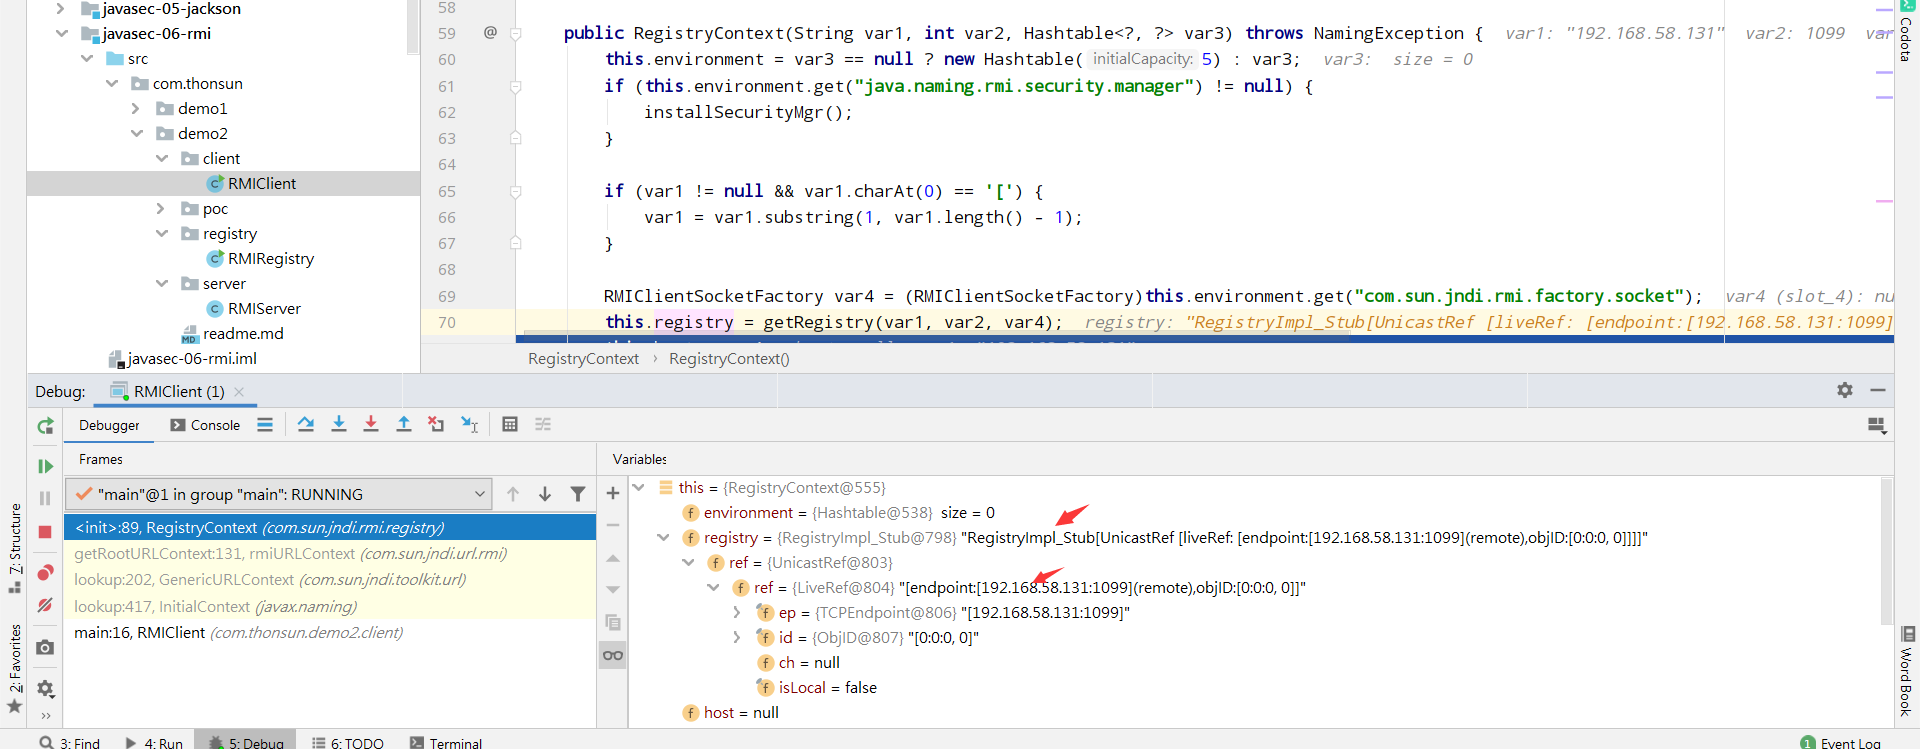Expand id ObjID@807 node
1920x749 pixels.
click(737, 638)
